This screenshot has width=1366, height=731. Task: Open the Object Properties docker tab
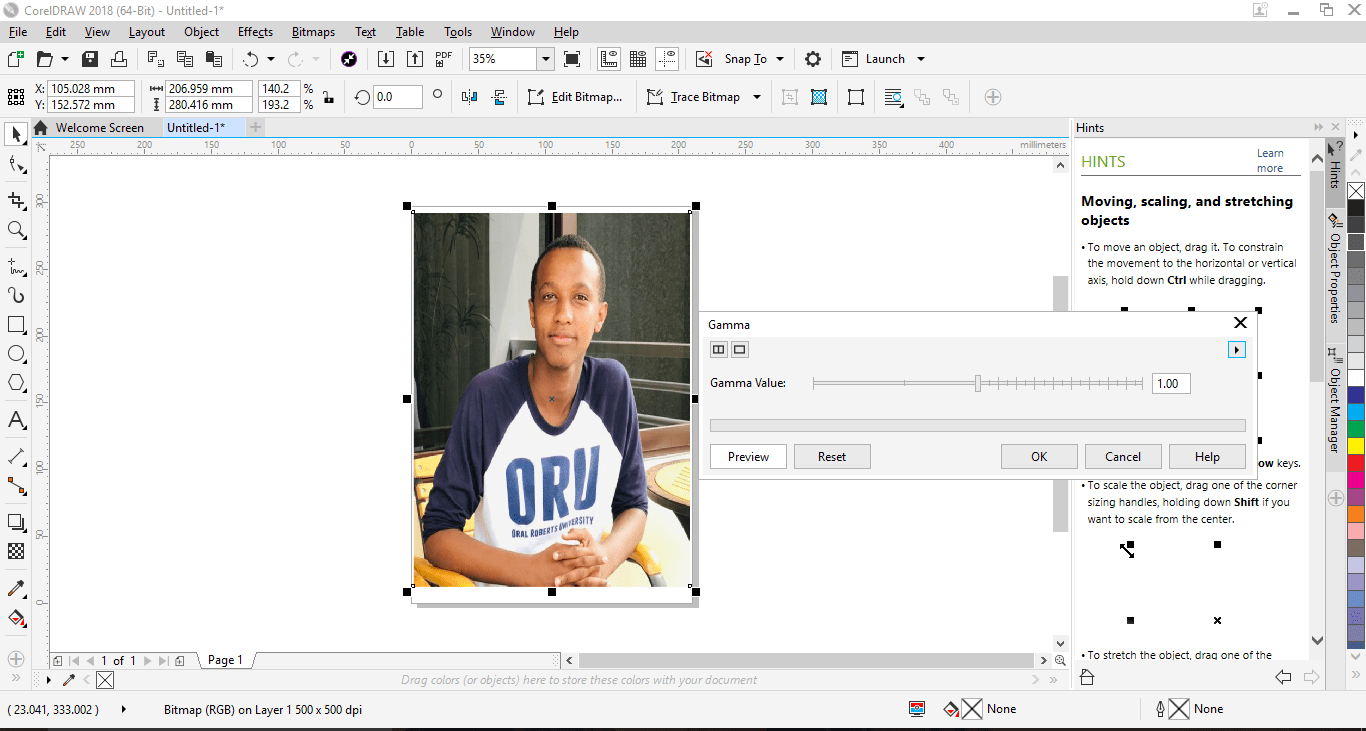pyautogui.click(x=1334, y=269)
